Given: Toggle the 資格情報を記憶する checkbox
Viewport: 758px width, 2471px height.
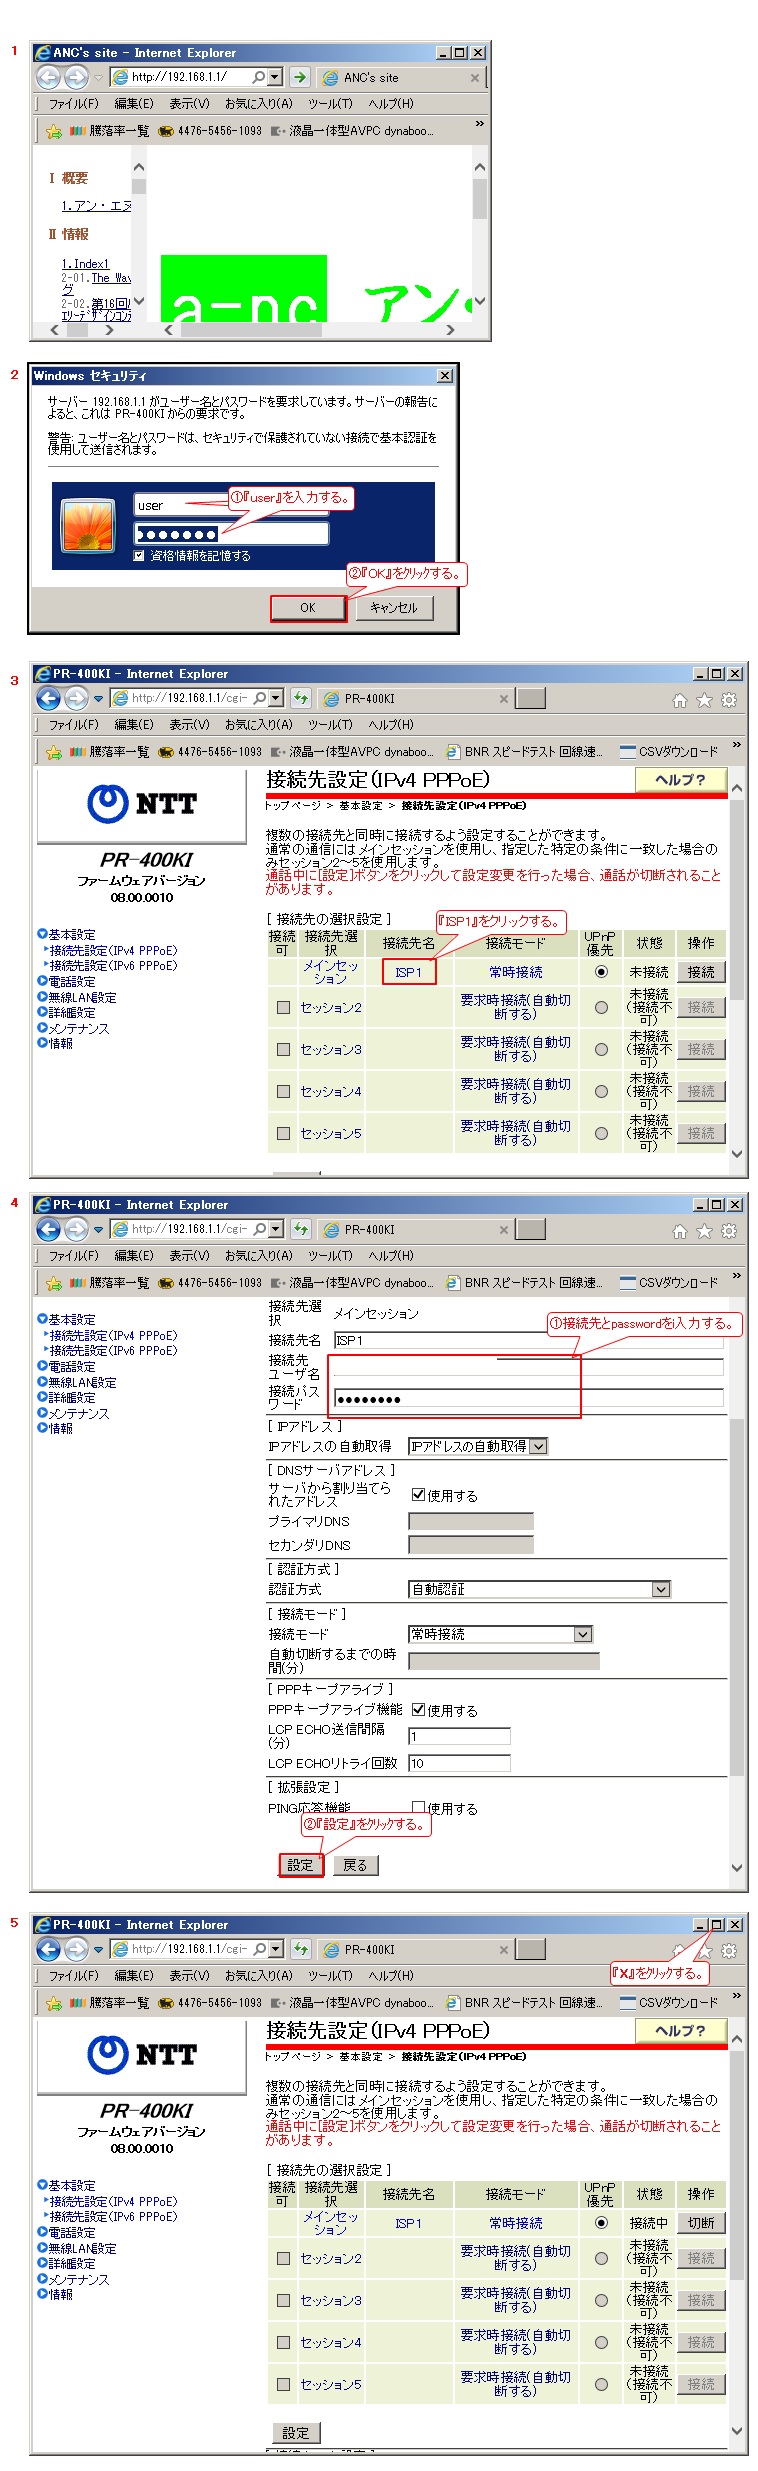Looking at the screenshot, I should coord(139,556).
